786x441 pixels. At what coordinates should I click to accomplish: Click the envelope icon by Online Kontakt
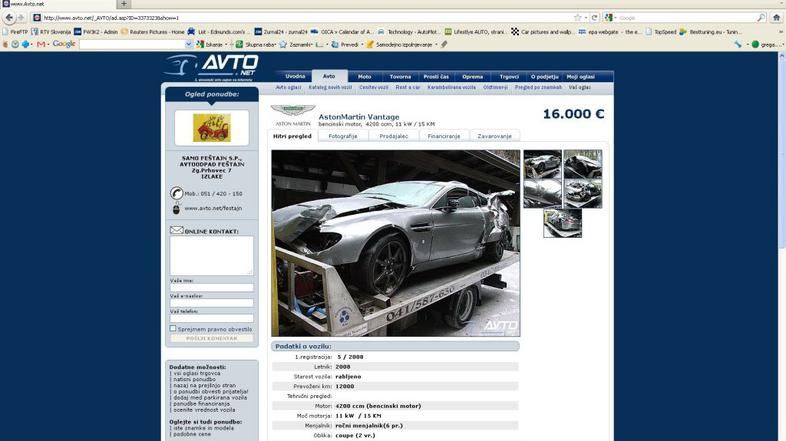(x=176, y=231)
